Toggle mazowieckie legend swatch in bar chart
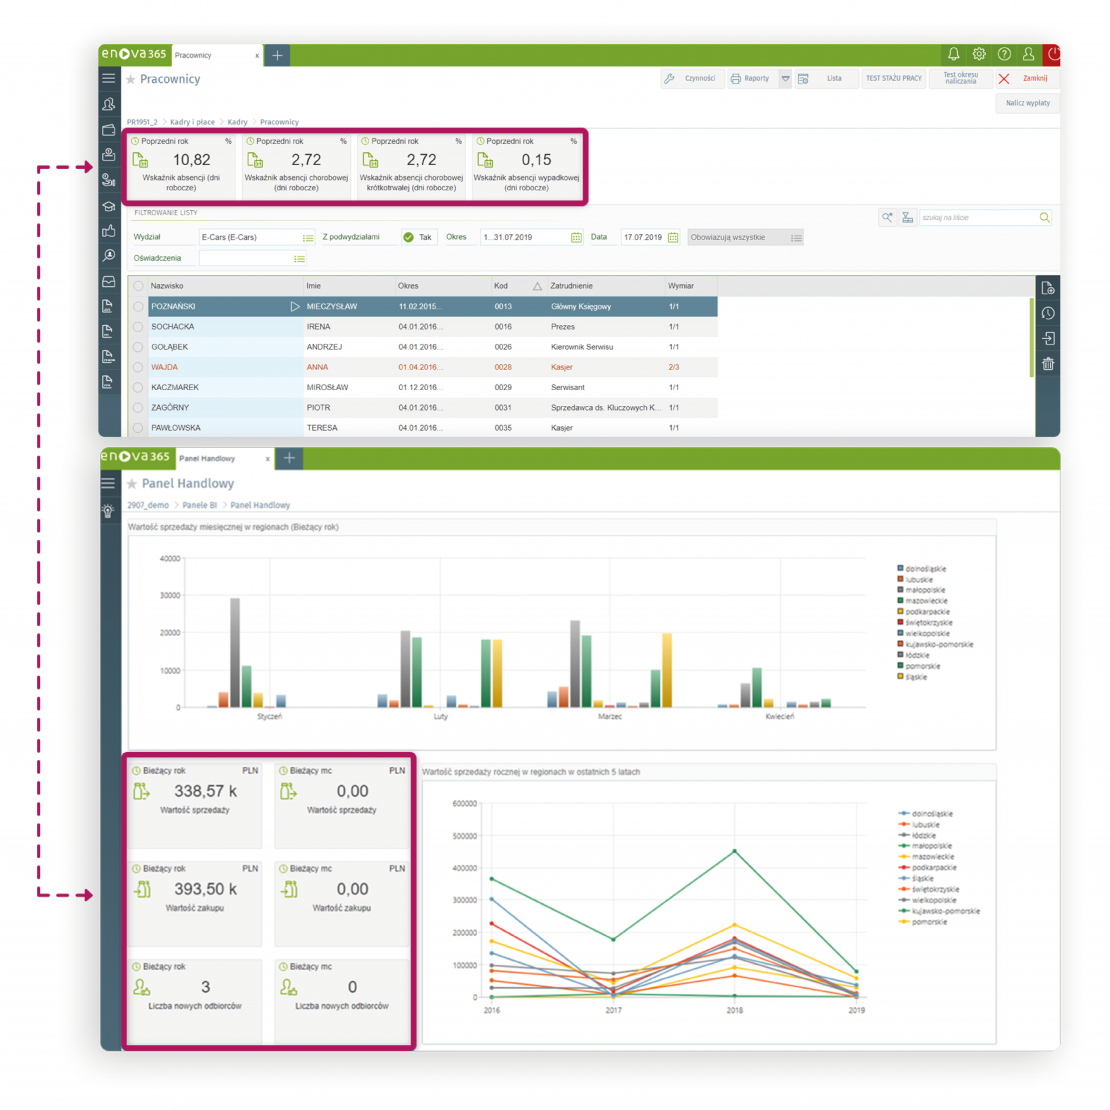Viewport: 1110px width, 1110px height. [901, 601]
